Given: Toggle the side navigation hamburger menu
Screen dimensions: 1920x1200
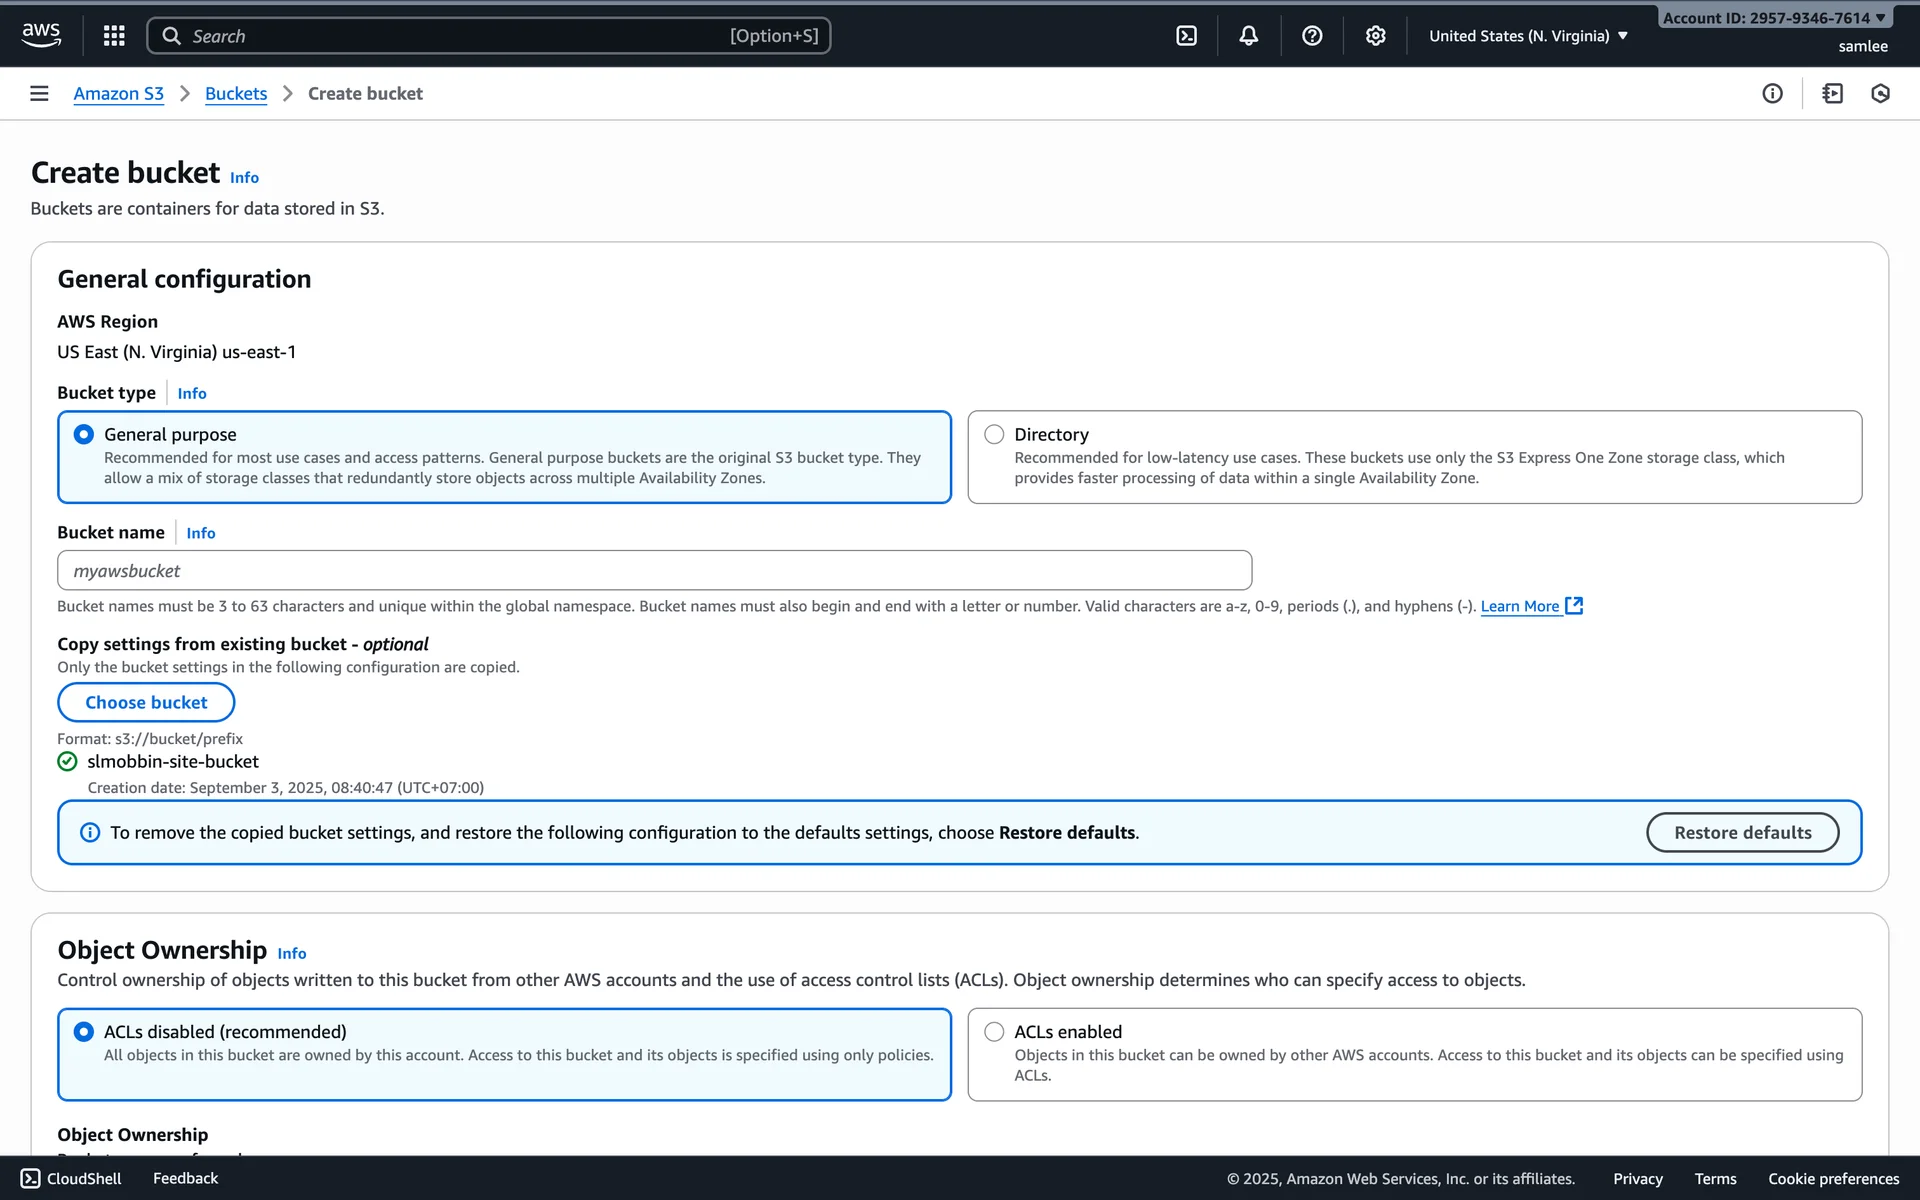Looking at the screenshot, I should [39, 93].
